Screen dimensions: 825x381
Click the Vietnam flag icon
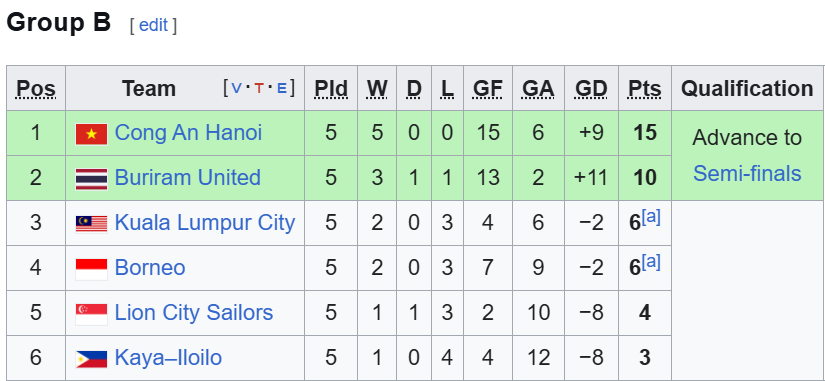tap(92, 134)
